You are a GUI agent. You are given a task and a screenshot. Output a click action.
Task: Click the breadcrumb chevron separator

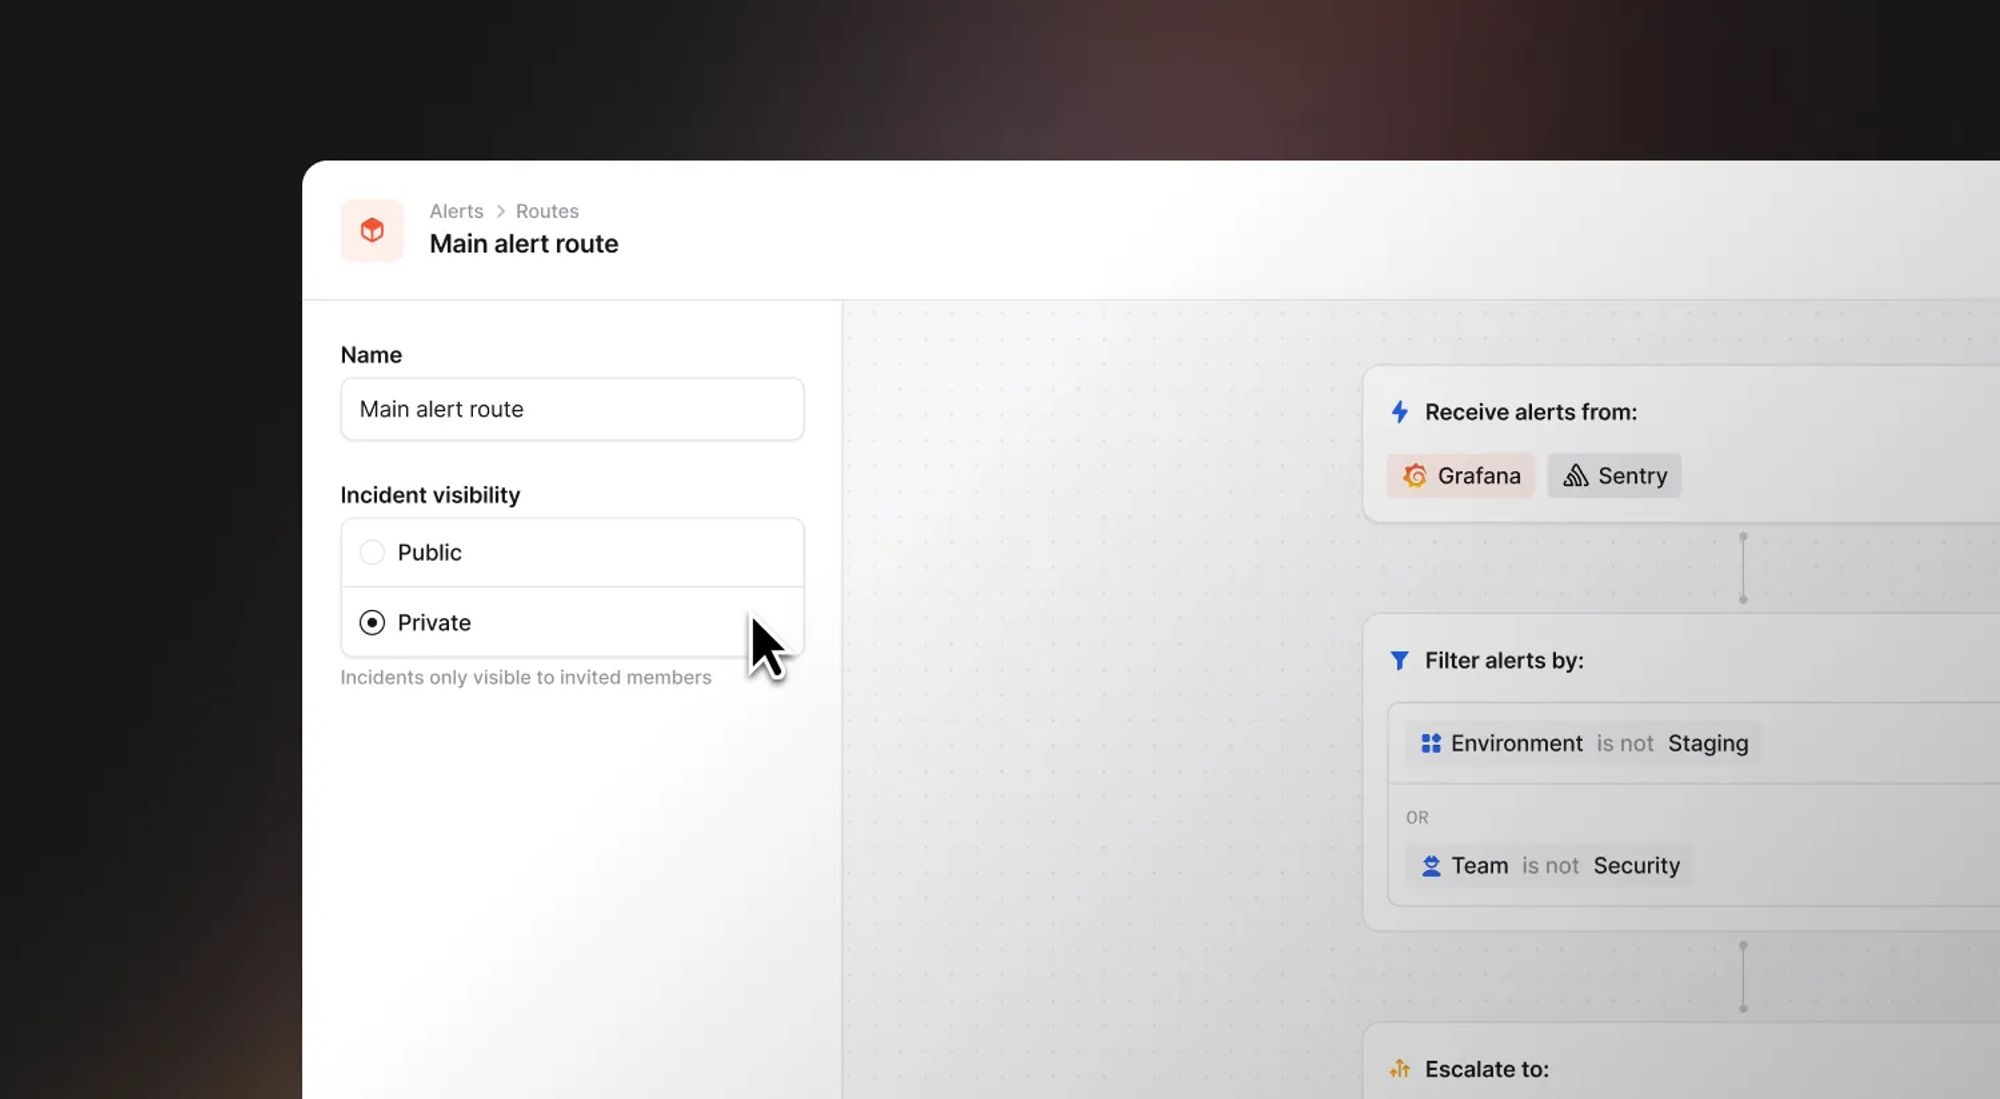point(500,211)
